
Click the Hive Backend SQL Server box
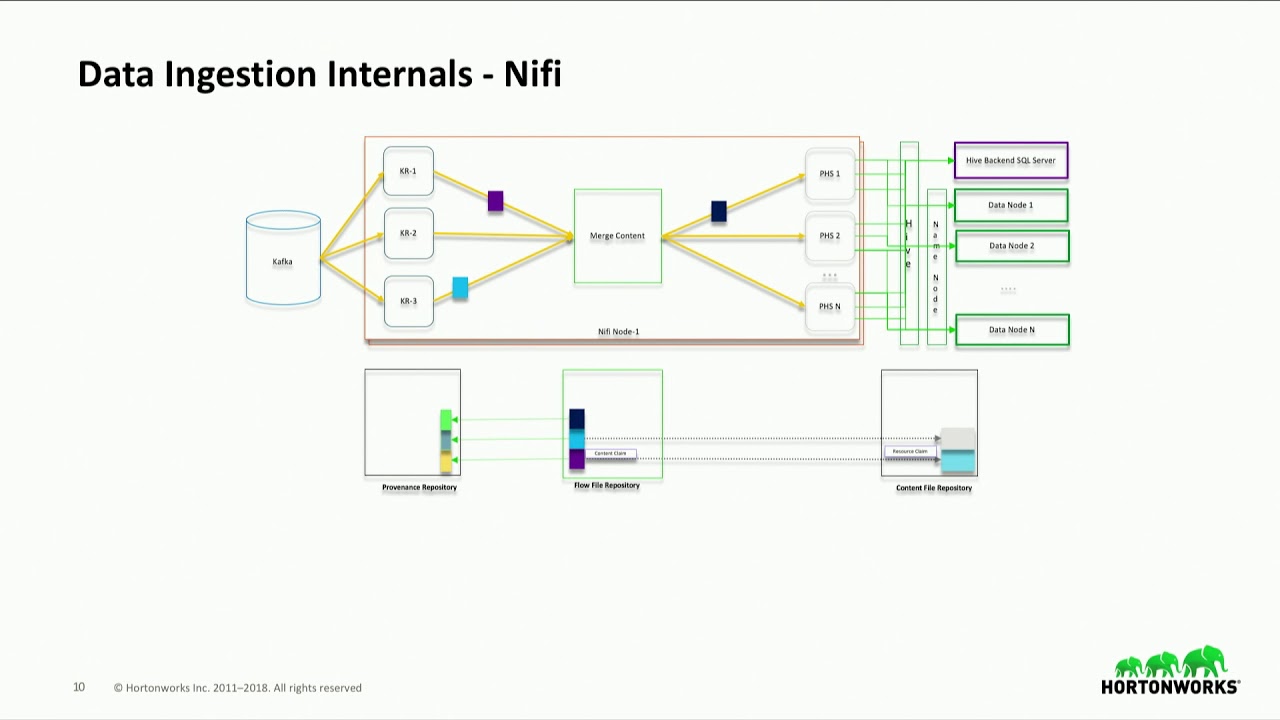click(1011, 160)
